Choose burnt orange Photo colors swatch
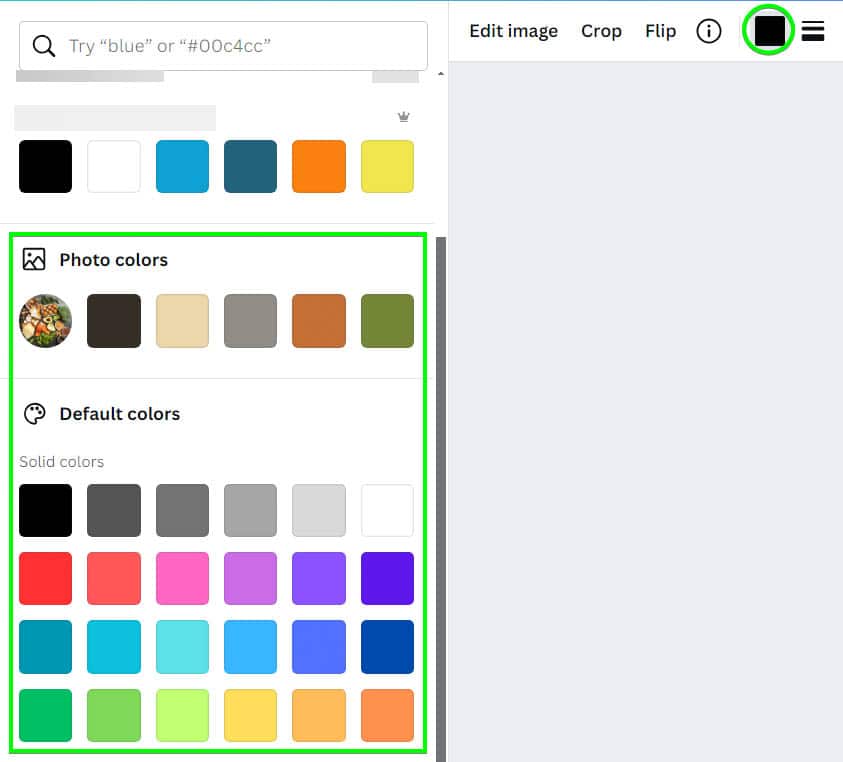The image size is (843, 762). [319, 321]
